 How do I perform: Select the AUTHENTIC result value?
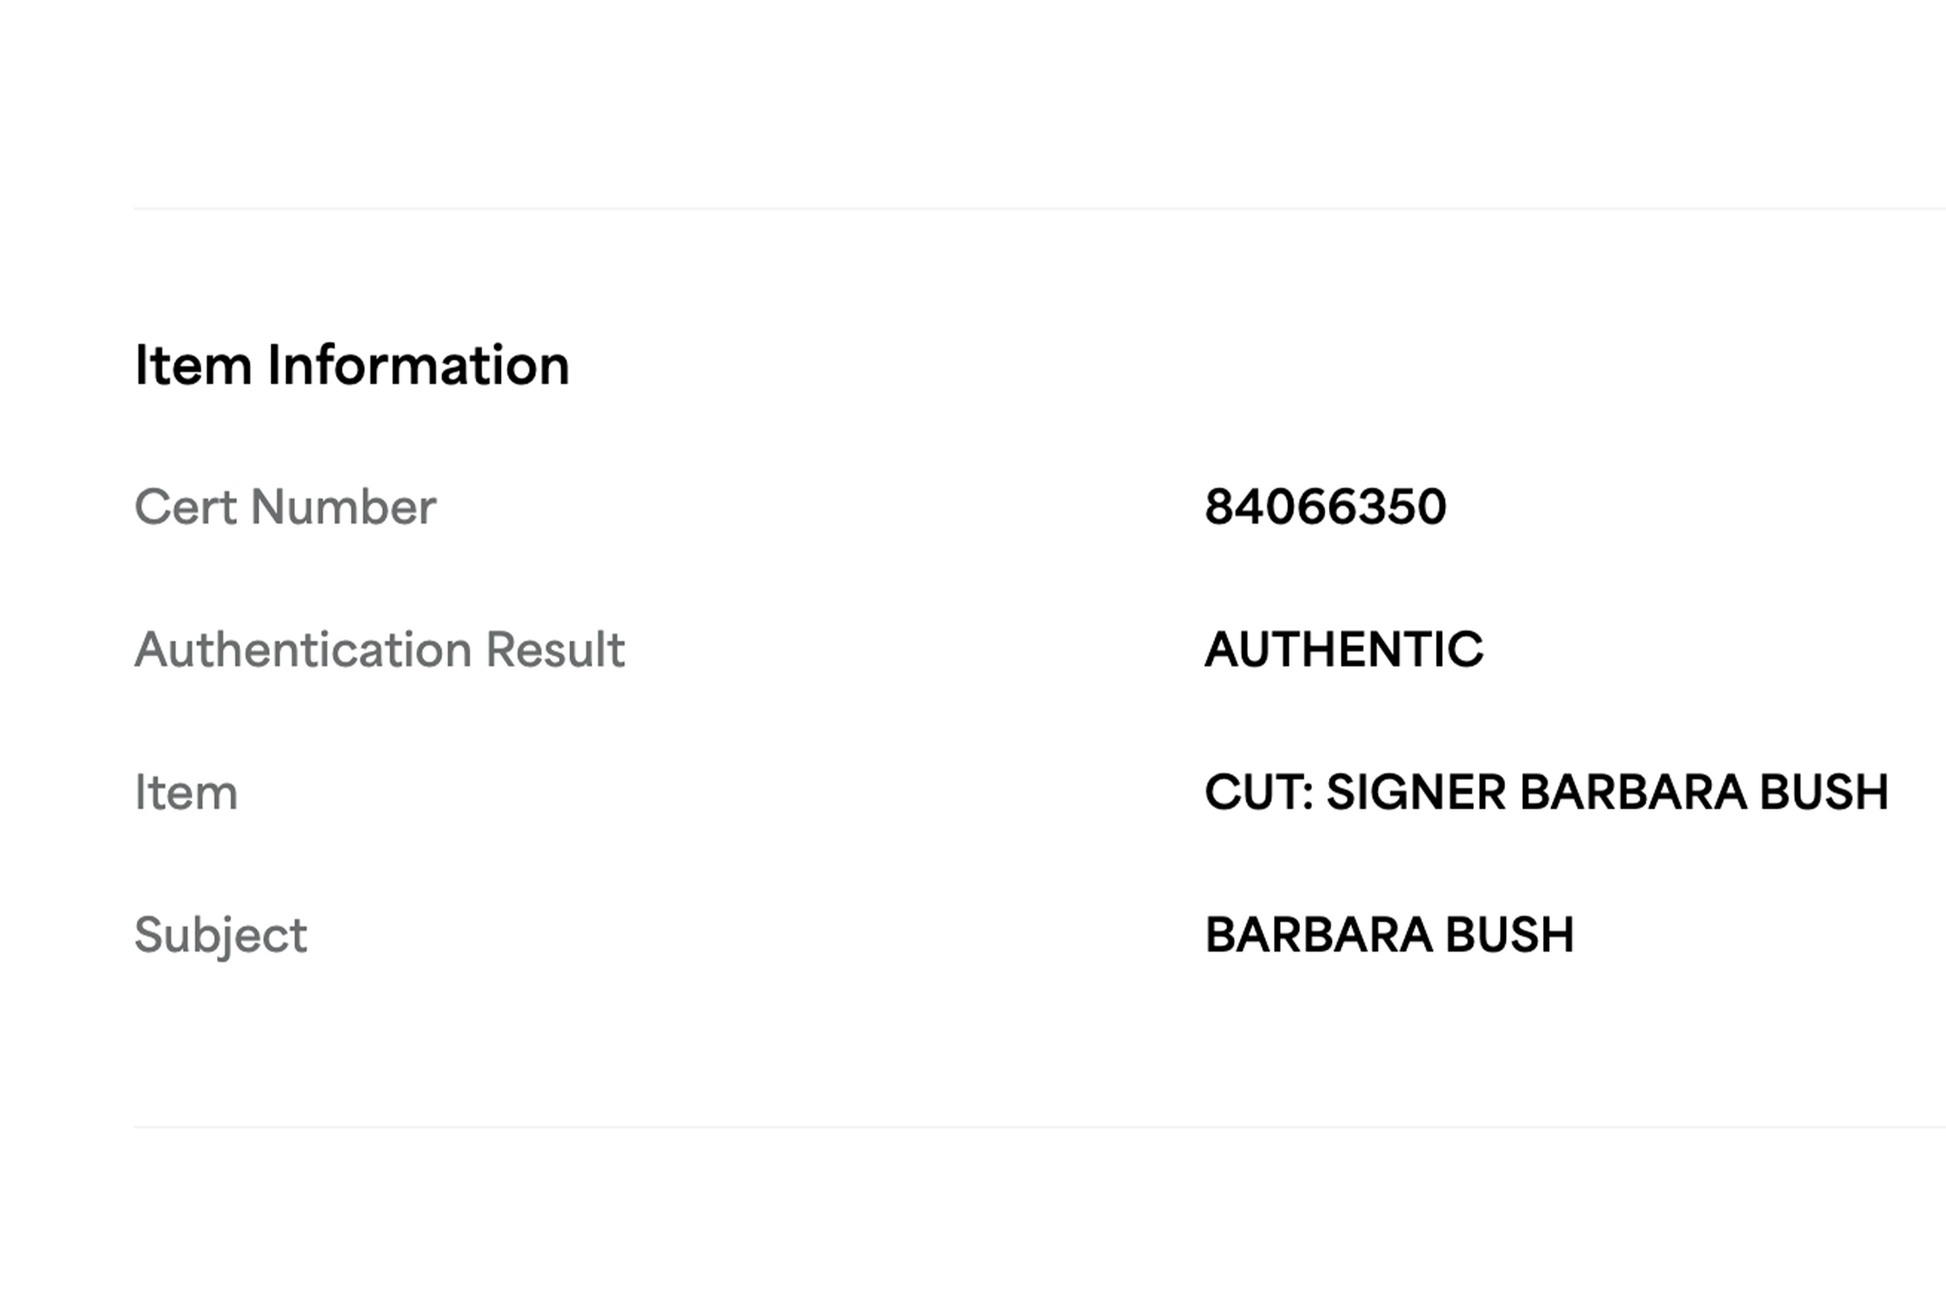pyautogui.click(x=1344, y=650)
